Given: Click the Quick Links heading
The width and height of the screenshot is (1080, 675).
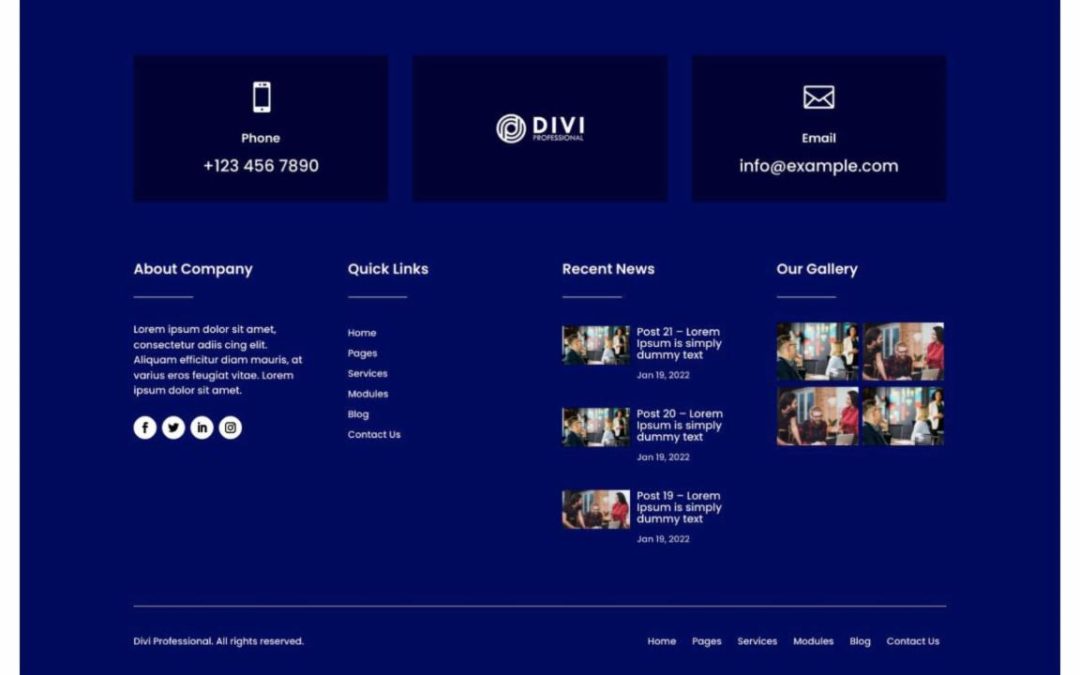Looking at the screenshot, I should point(388,269).
